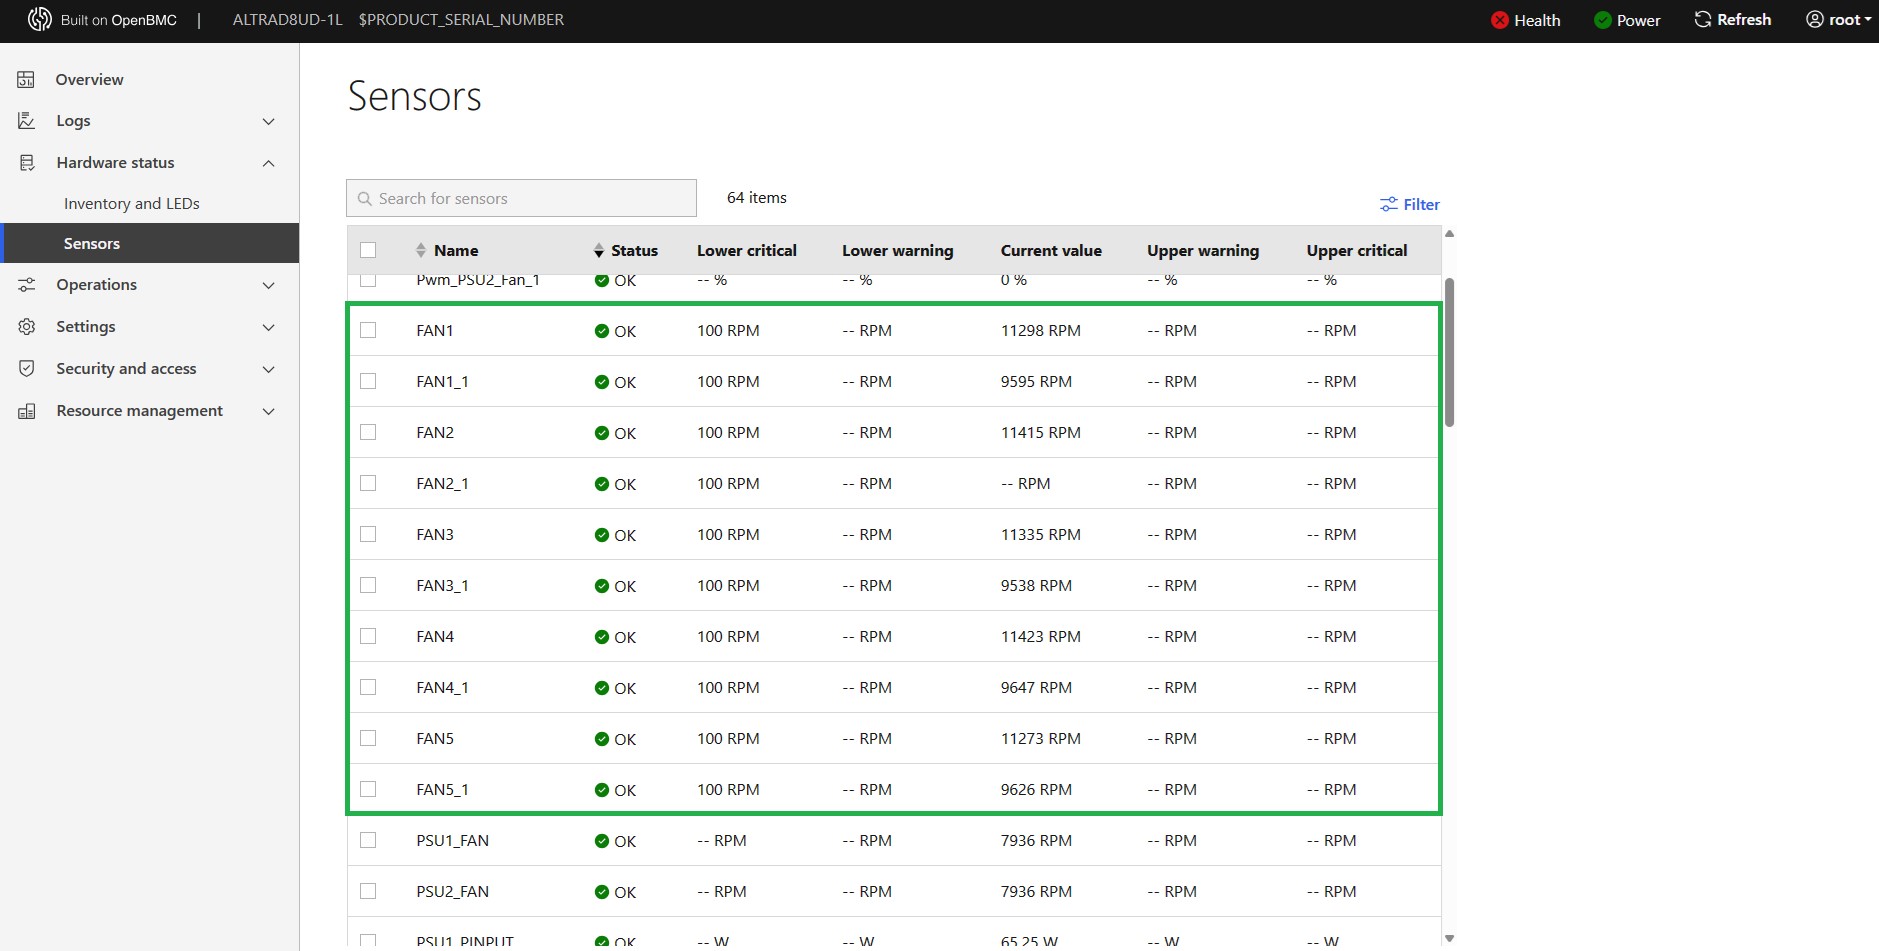Click the scrollbar up arrow
Image resolution: width=1879 pixels, height=951 pixels.
1450,234
